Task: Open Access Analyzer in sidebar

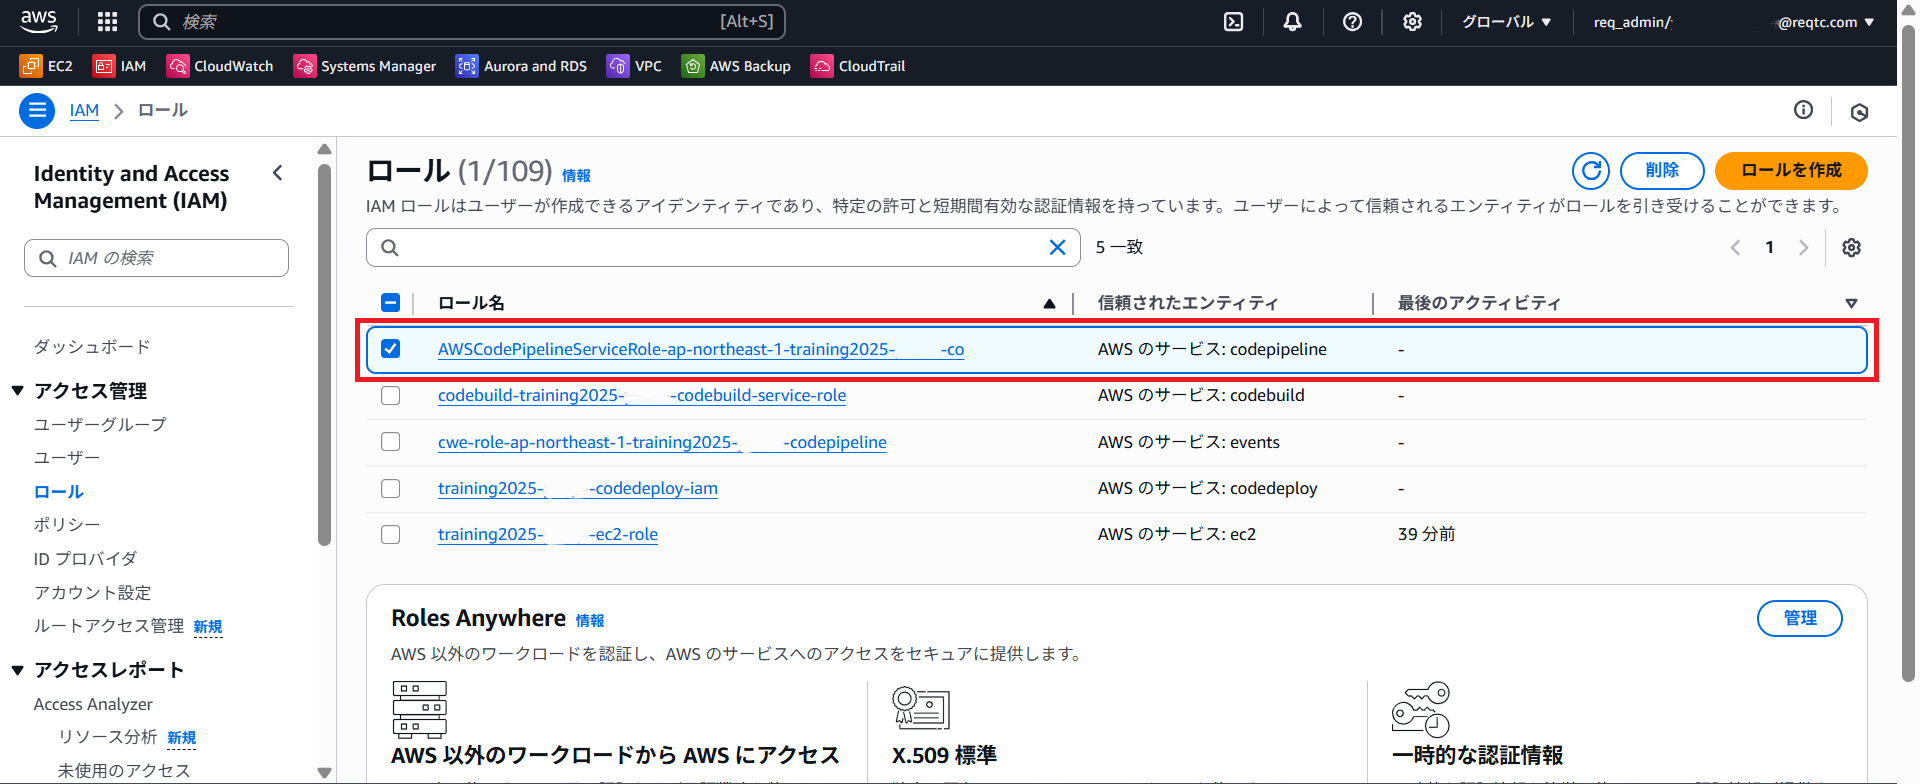Action: coord(93,704)
